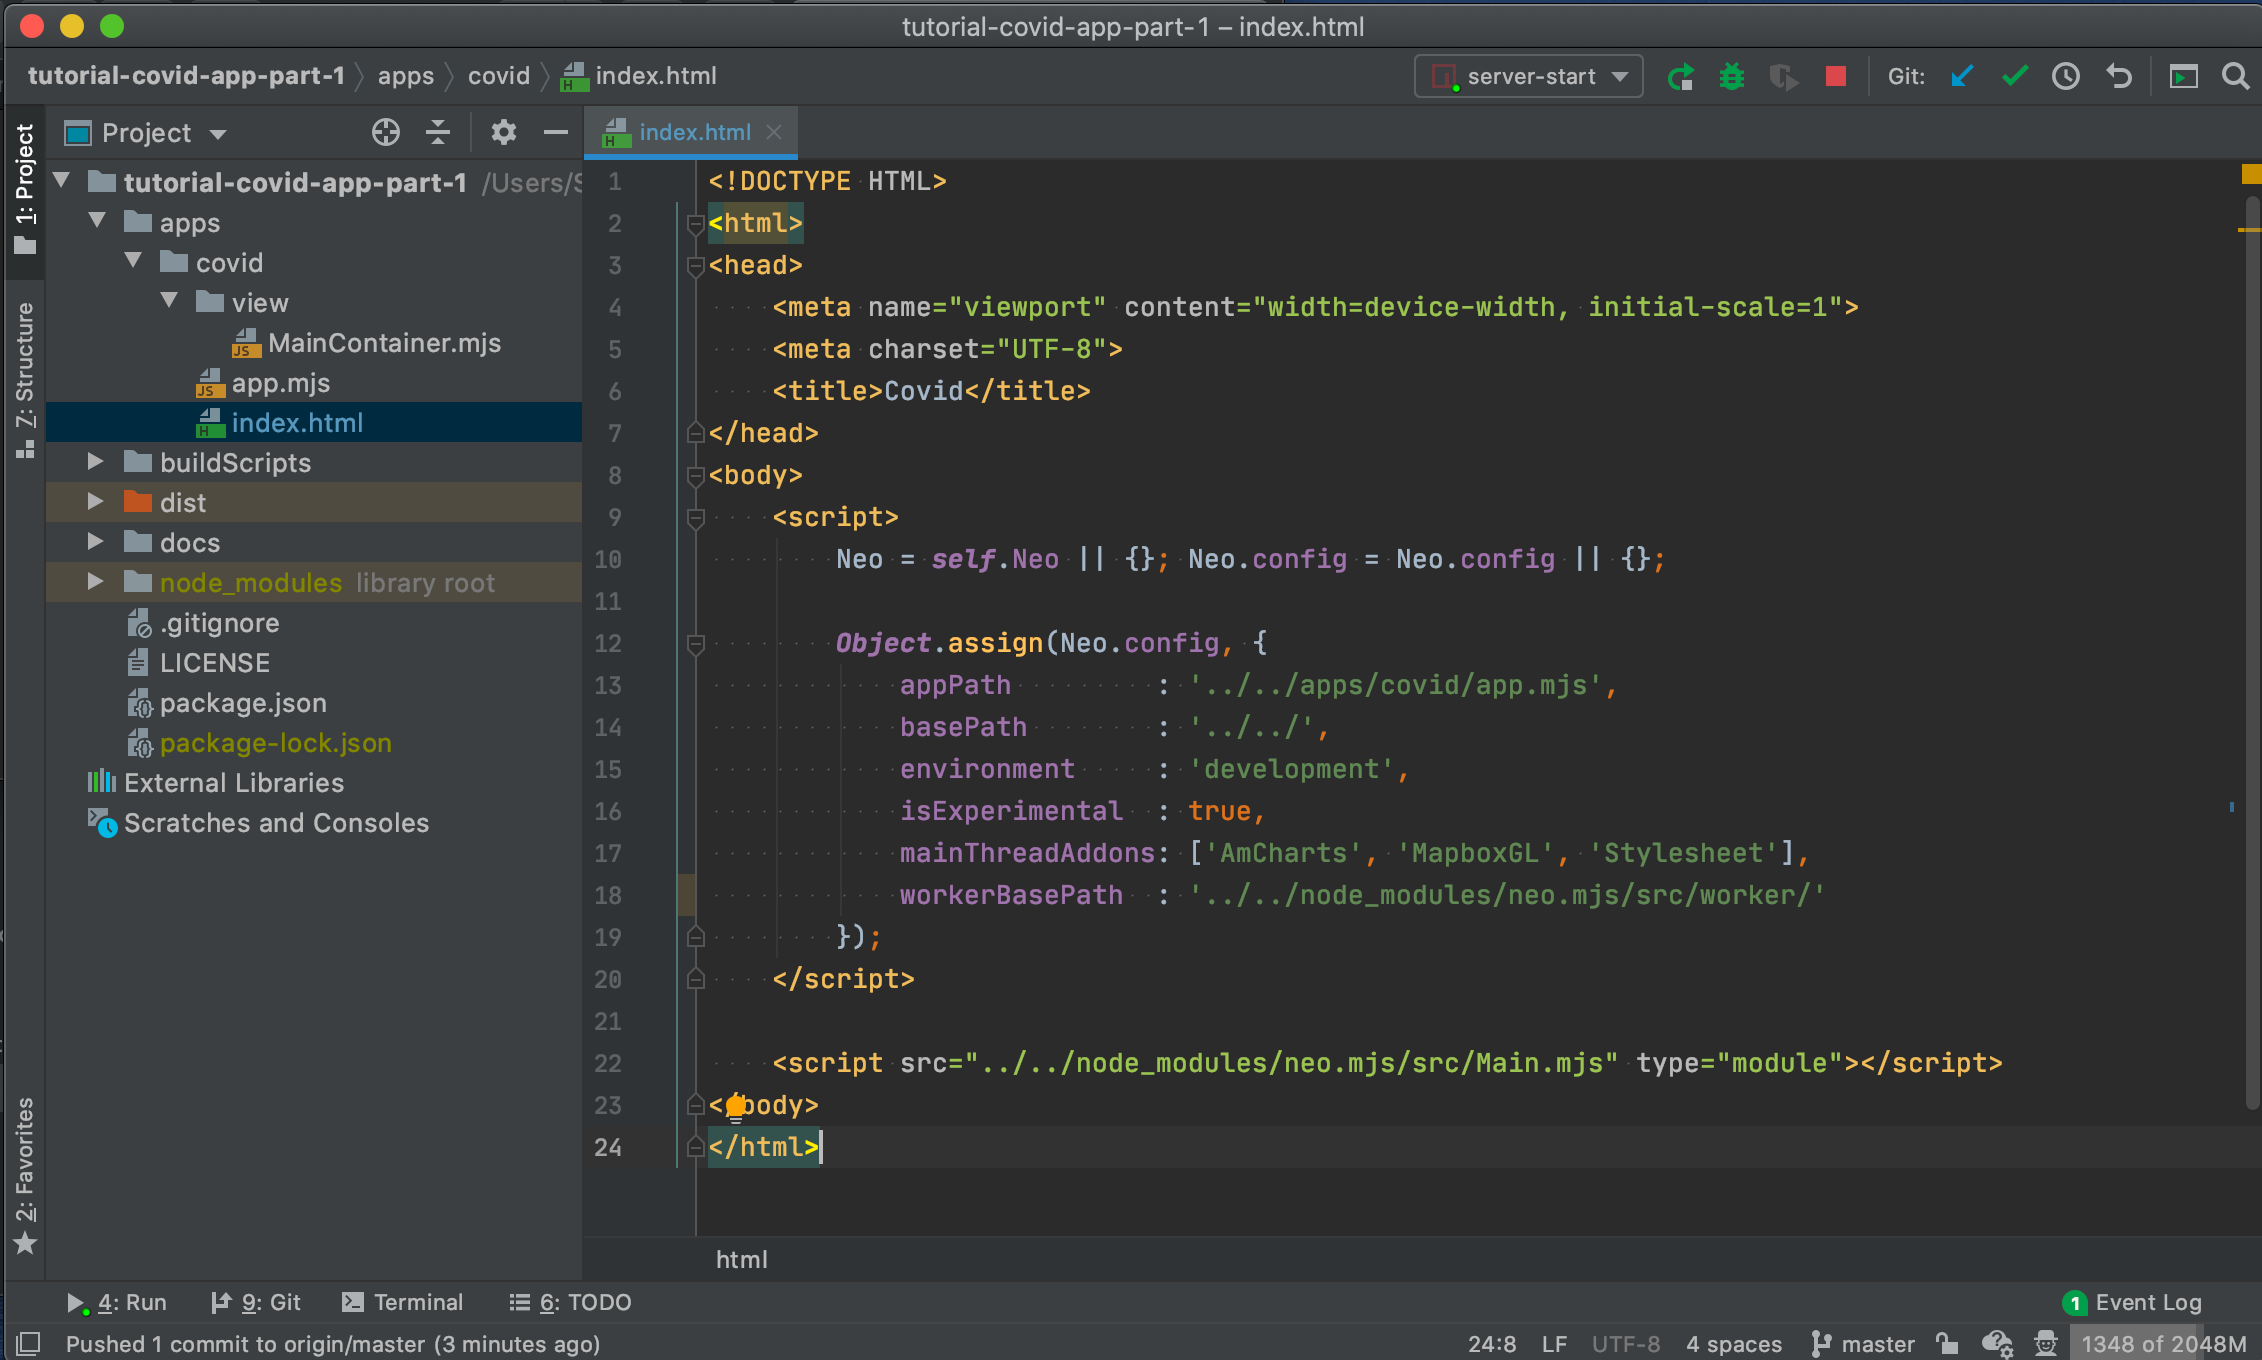Click the master branch in the status bar

click(x=1878, y=1343)
